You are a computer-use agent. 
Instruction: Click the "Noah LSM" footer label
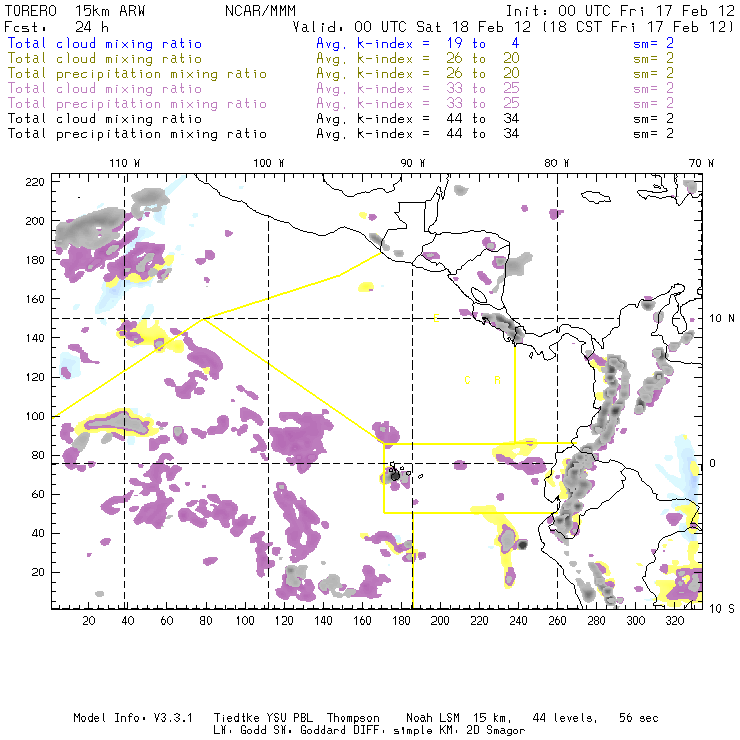point(433,718)
